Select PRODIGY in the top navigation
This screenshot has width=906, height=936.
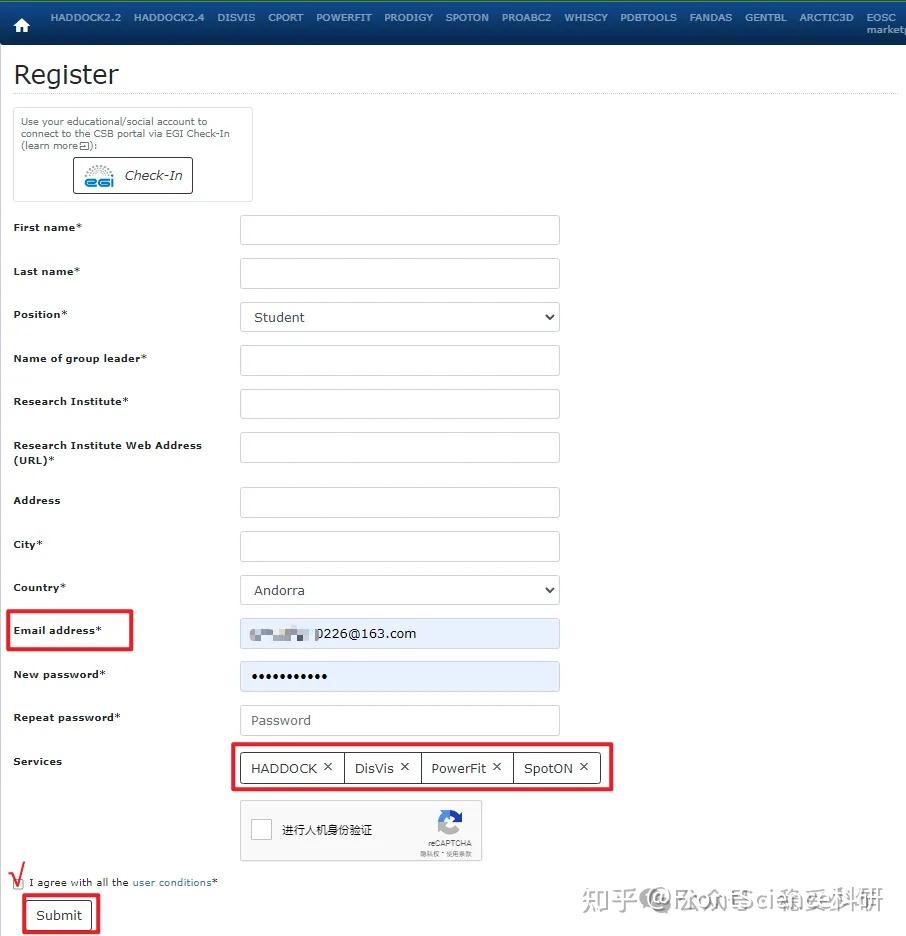click(408, 17)
